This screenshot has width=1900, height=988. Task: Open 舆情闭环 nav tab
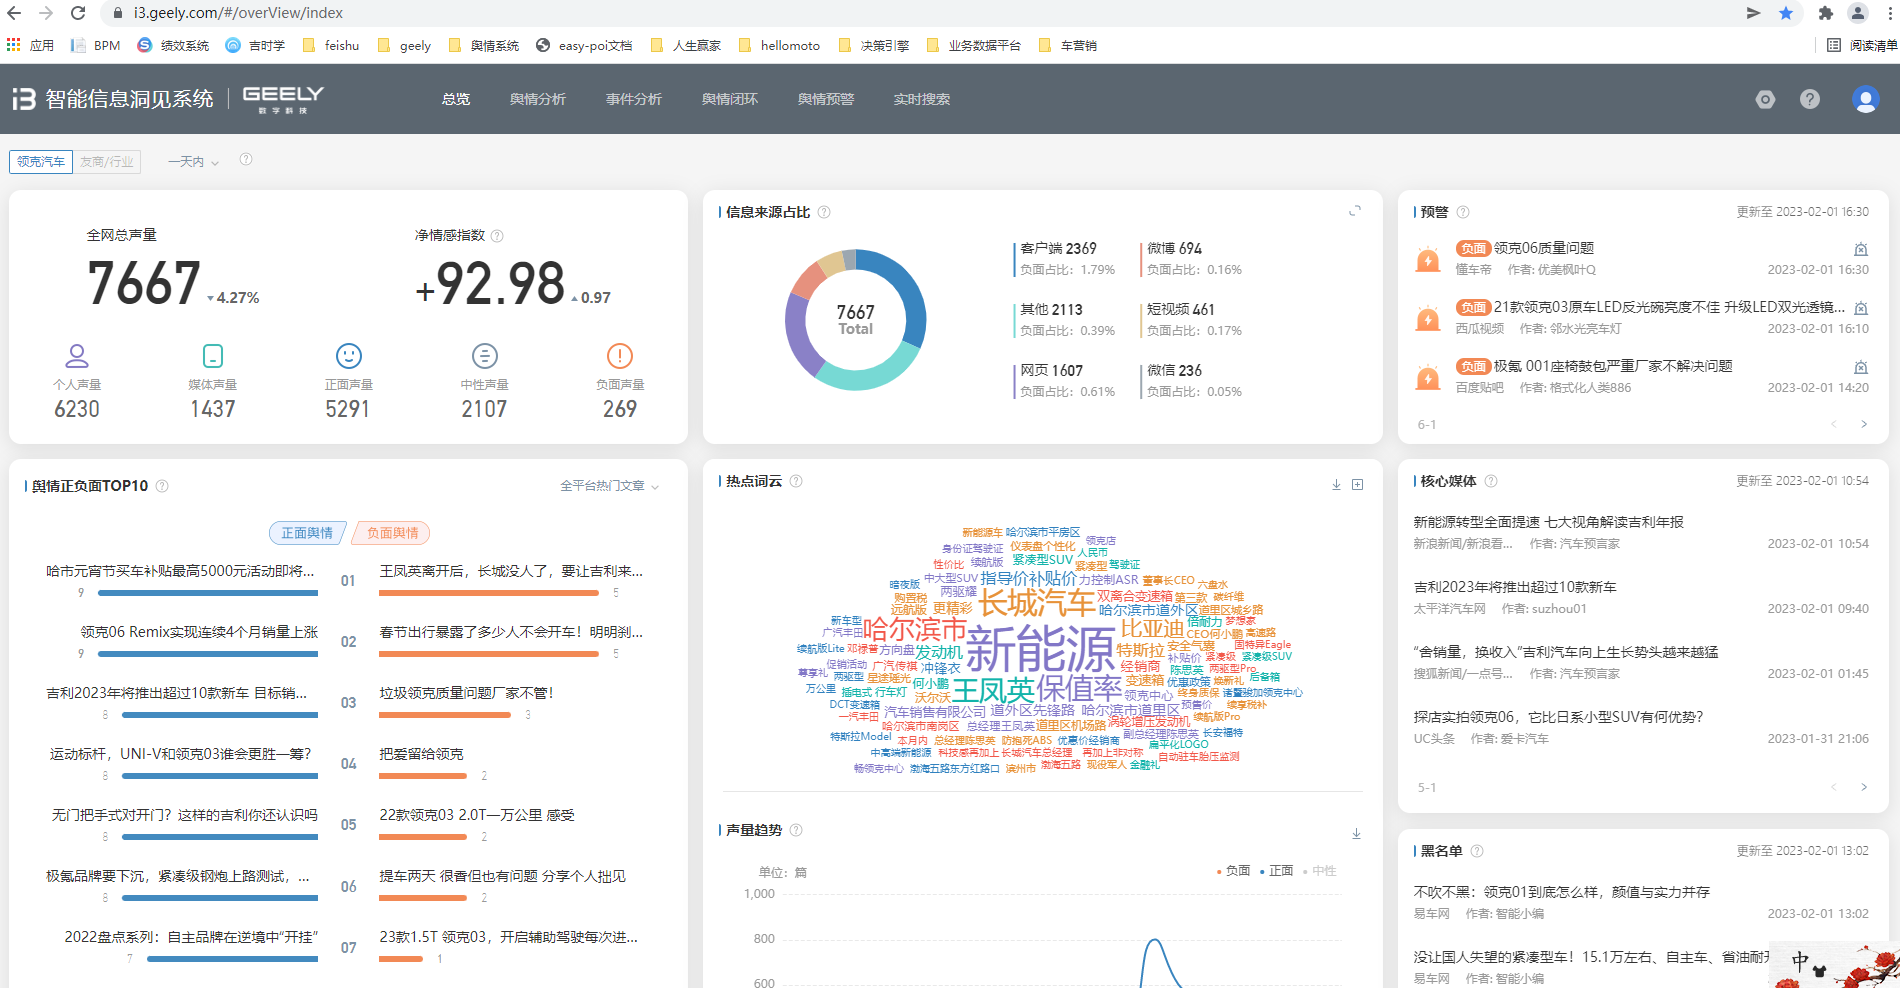tap(730, 99)
